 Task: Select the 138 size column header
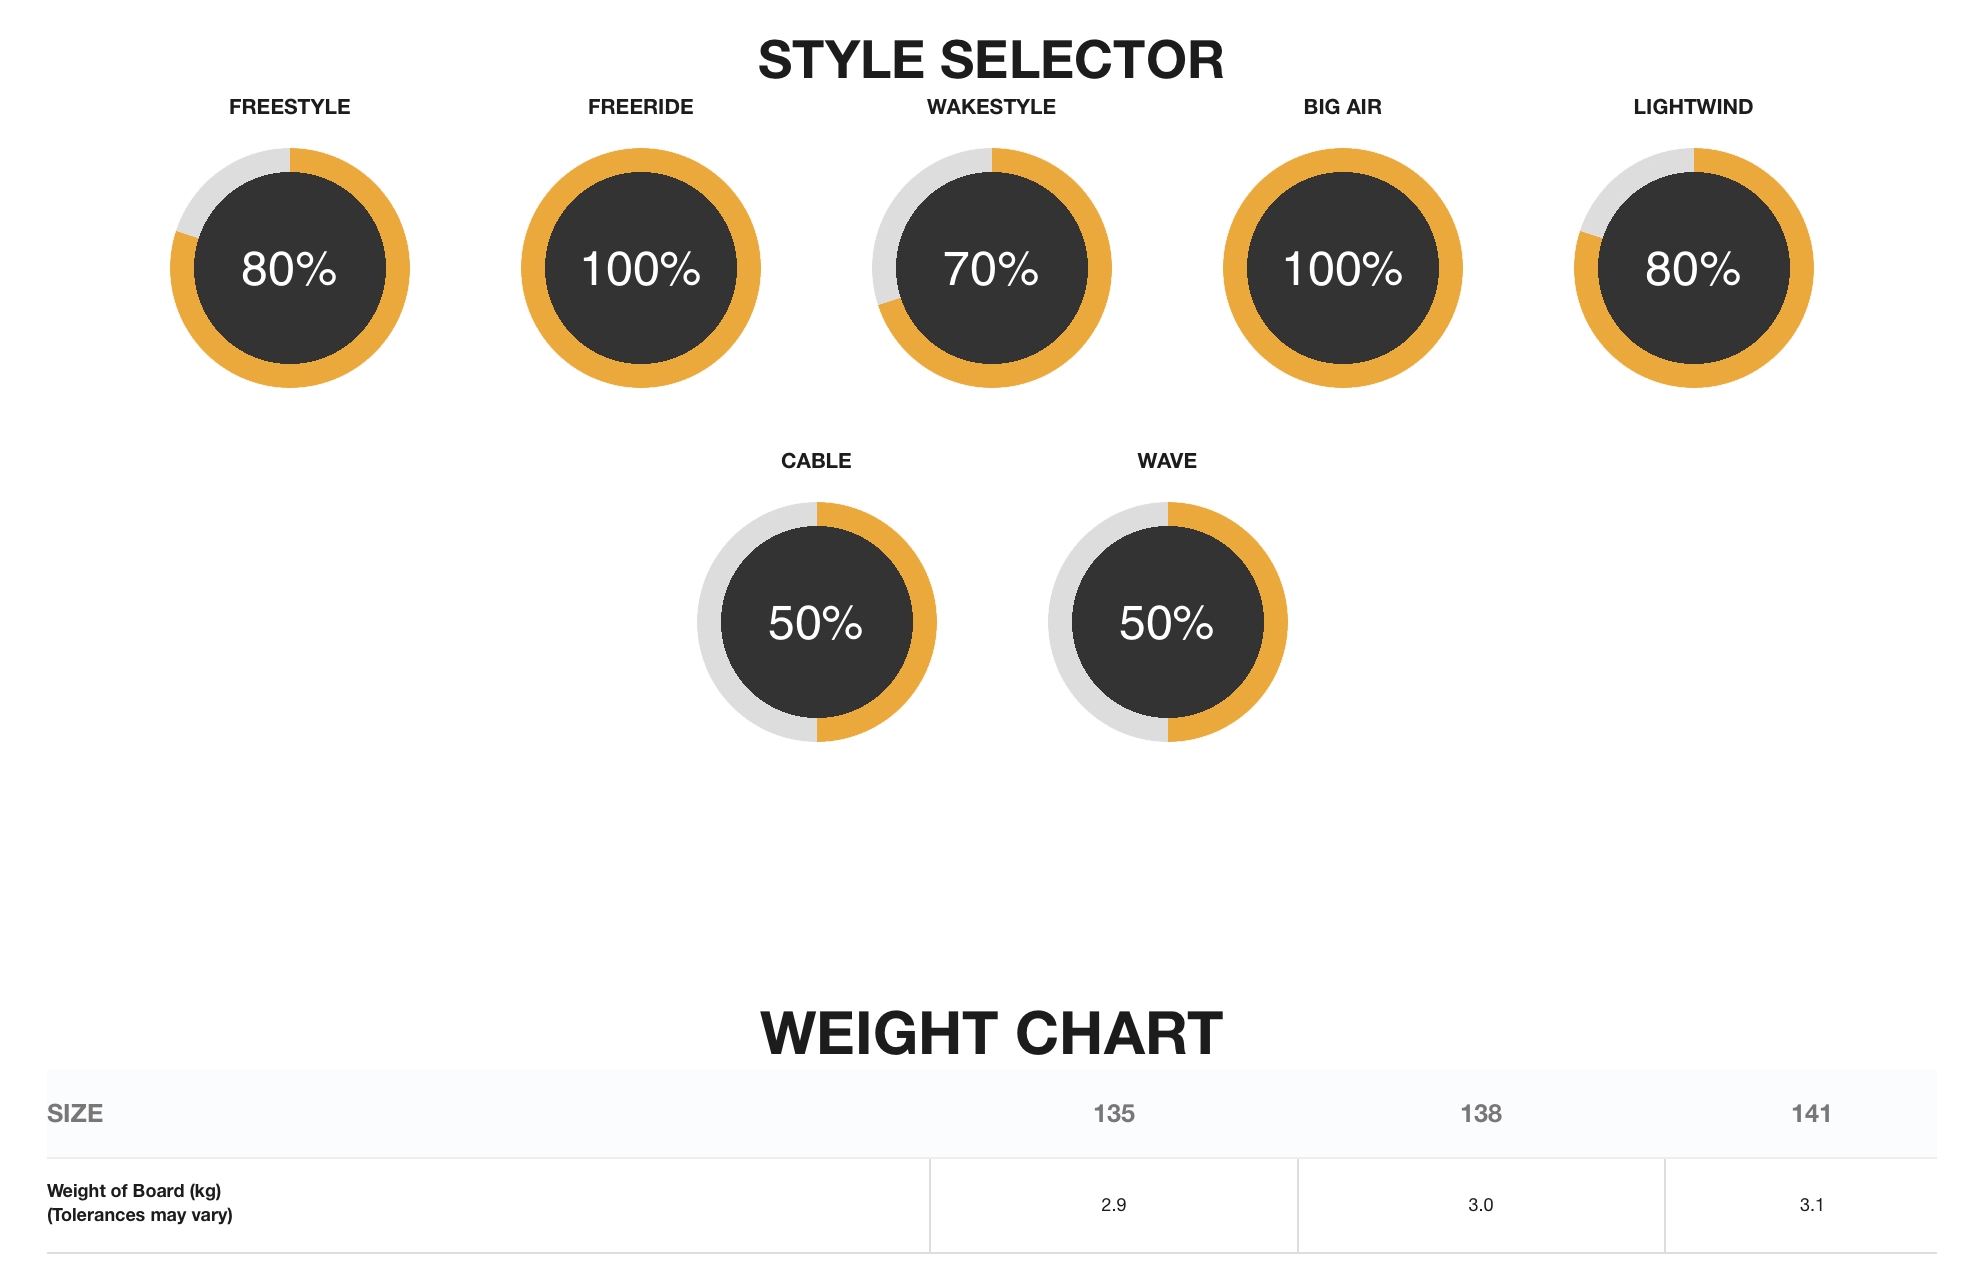point(1481,1114)
